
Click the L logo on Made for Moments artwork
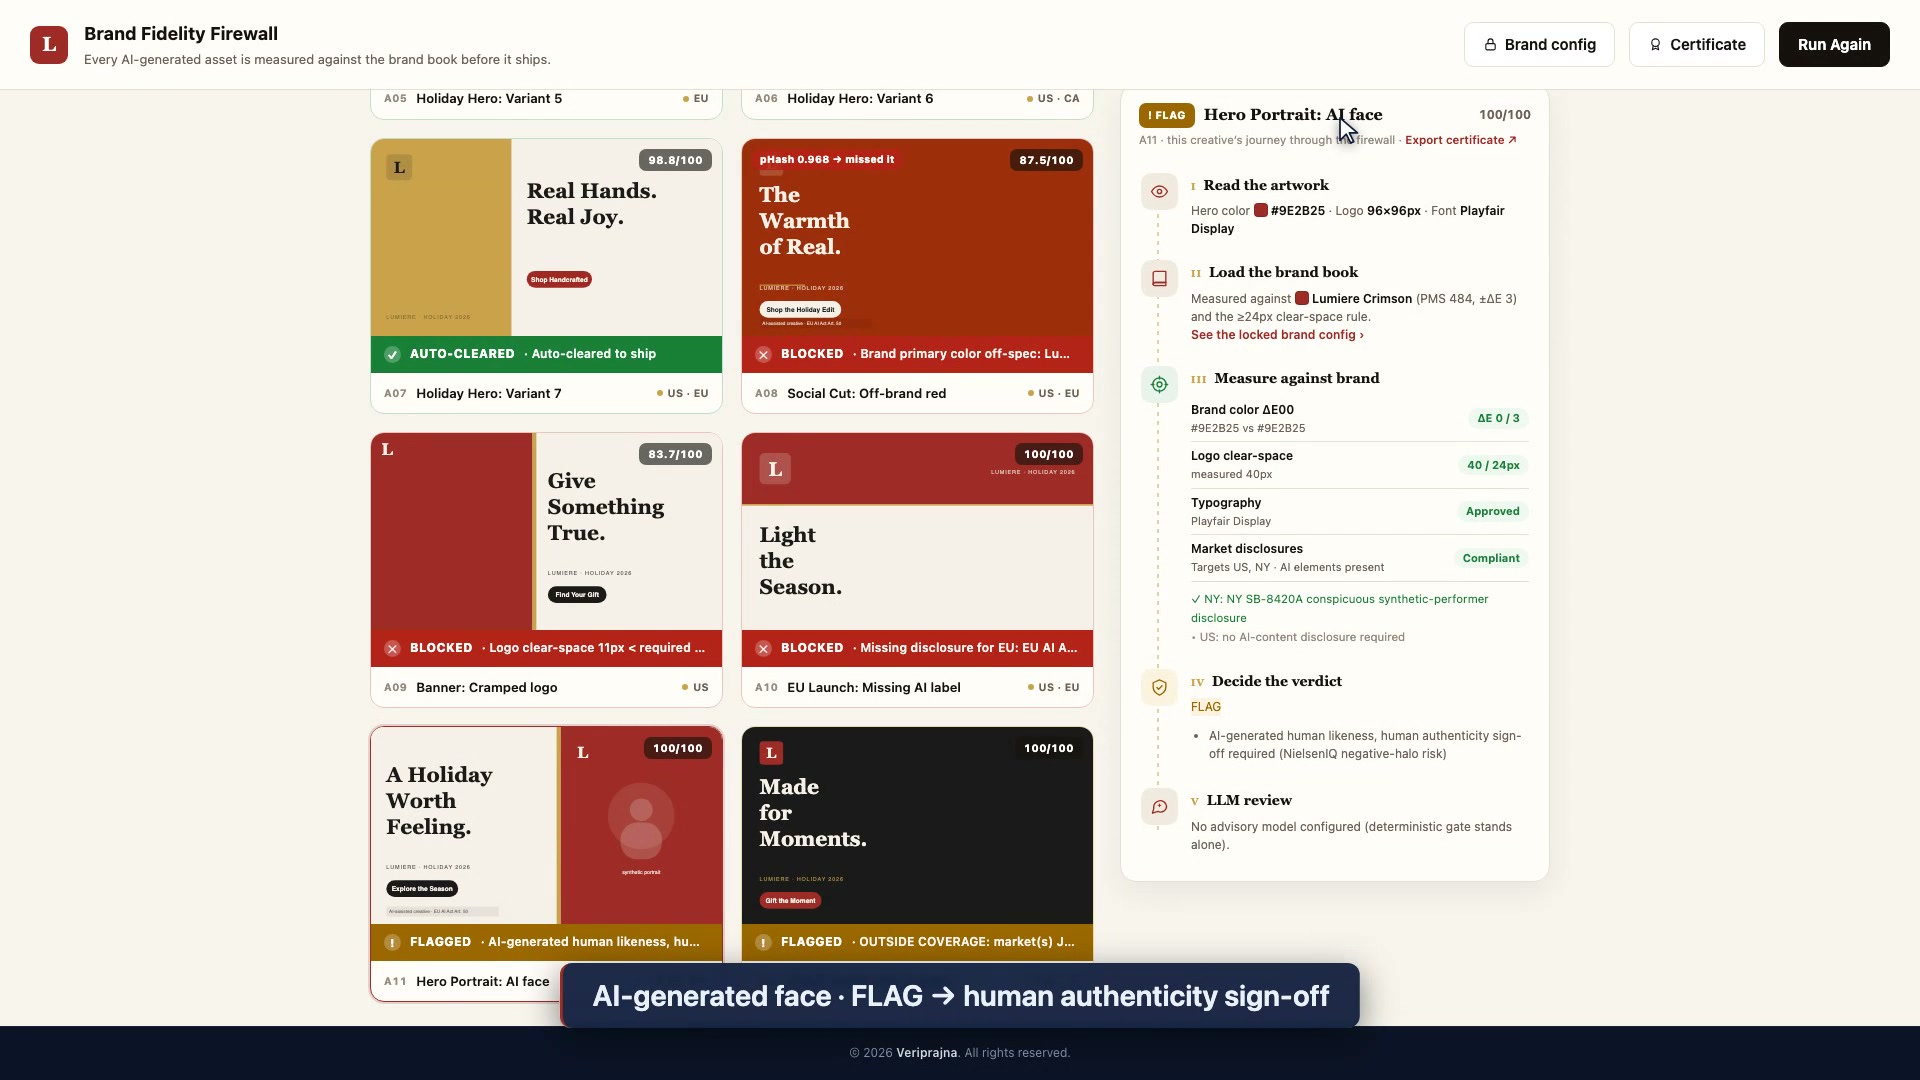tap(771, 753)
